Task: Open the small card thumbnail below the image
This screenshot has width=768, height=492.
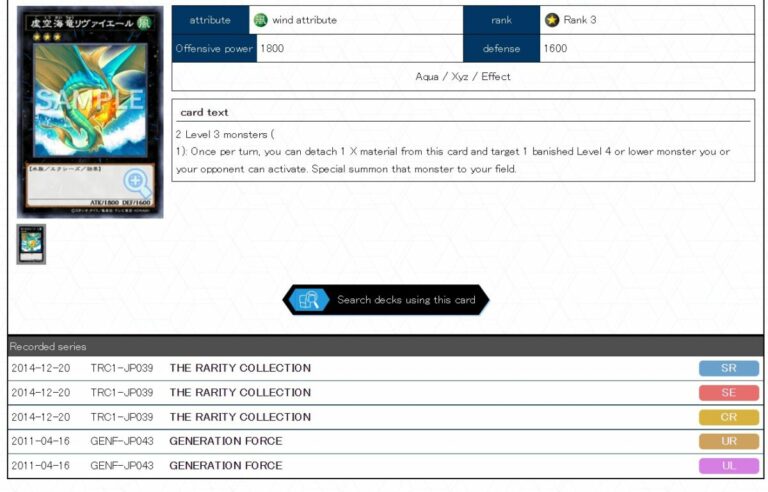Action: [x=31, y=244]
